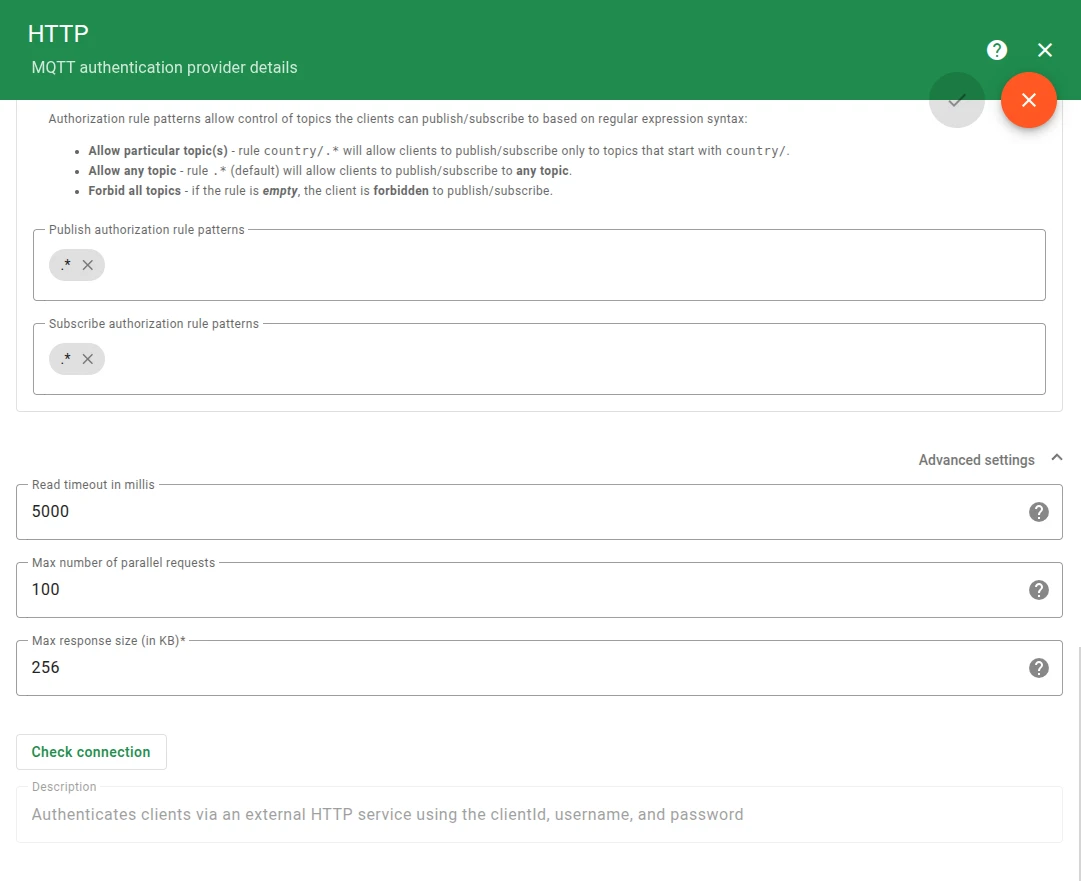Click the 'Allow particular topic(s)' bullet text

[x=438, y=150]
